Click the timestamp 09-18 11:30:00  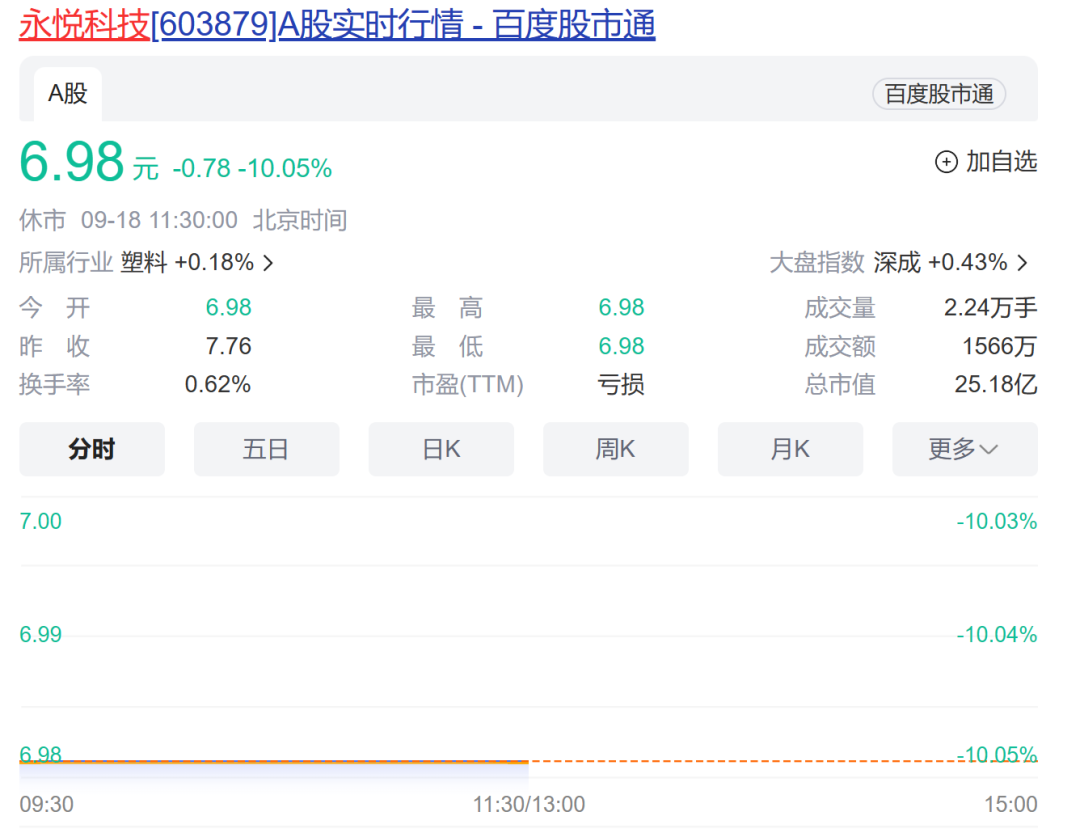(x=159, y=220)
